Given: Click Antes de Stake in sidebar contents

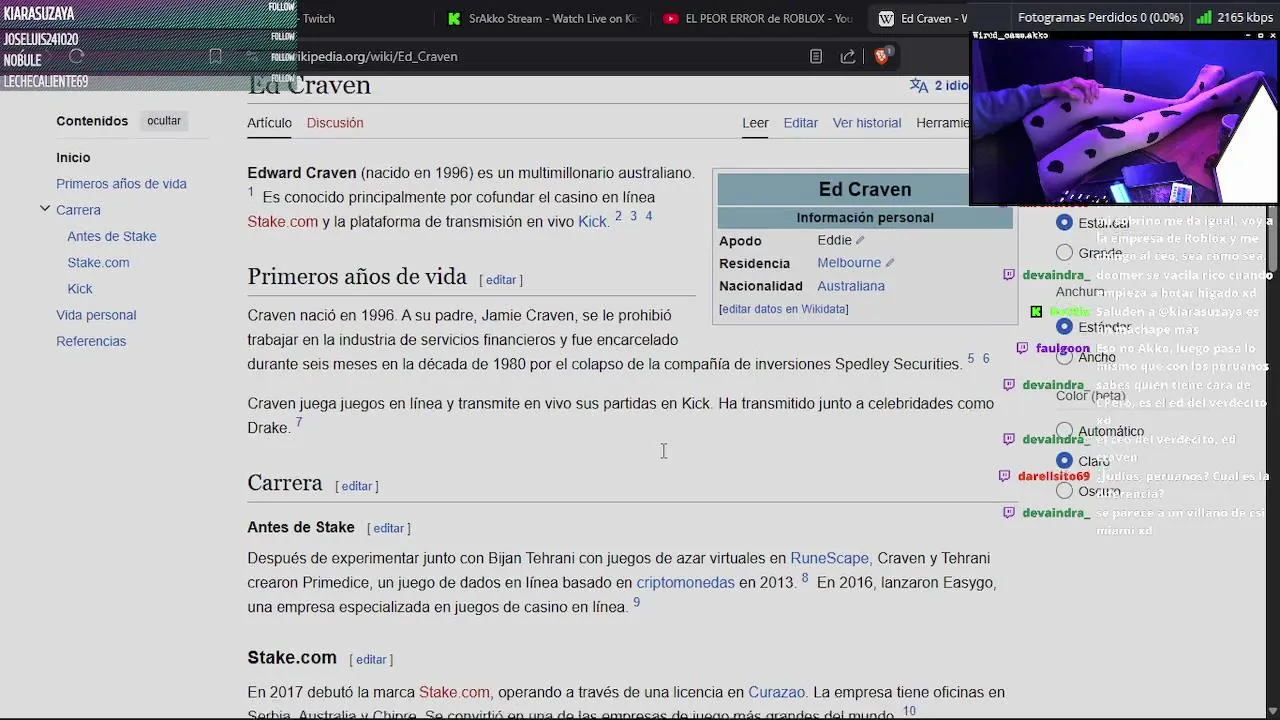Looking at the screenshot, I should 112,236.
